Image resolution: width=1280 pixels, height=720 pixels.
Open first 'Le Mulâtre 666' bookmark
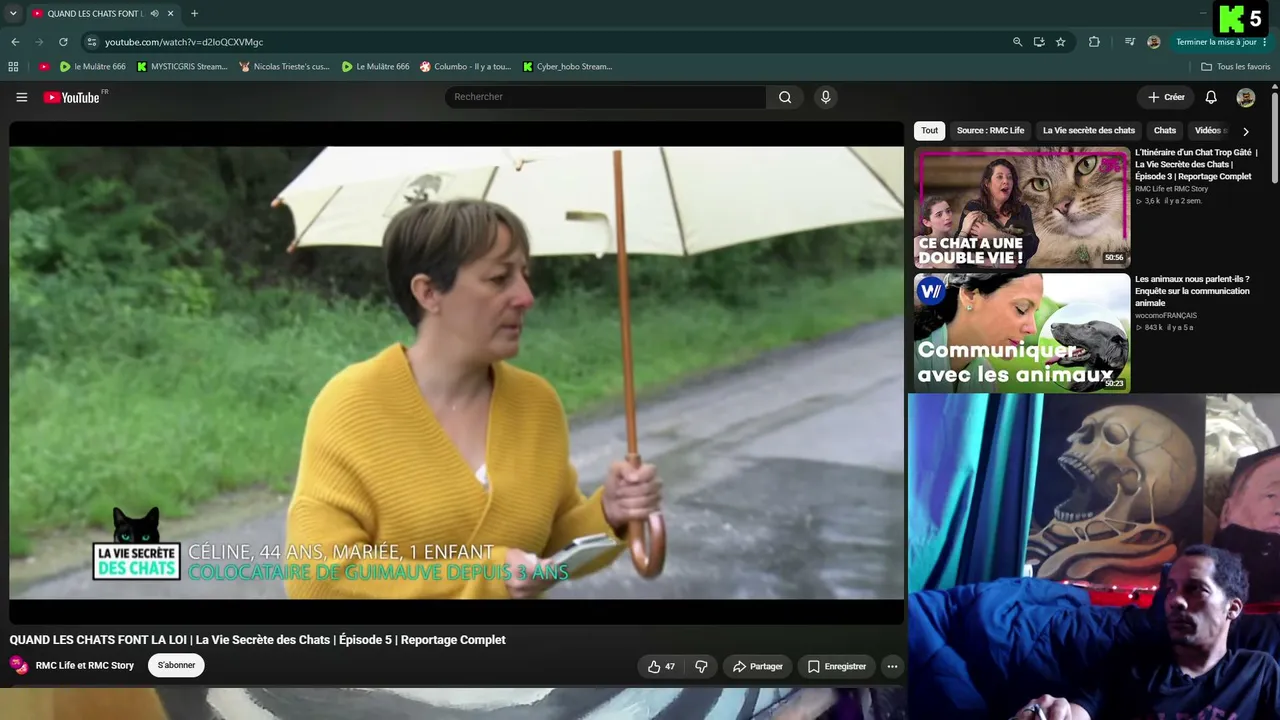pos(92,67)
